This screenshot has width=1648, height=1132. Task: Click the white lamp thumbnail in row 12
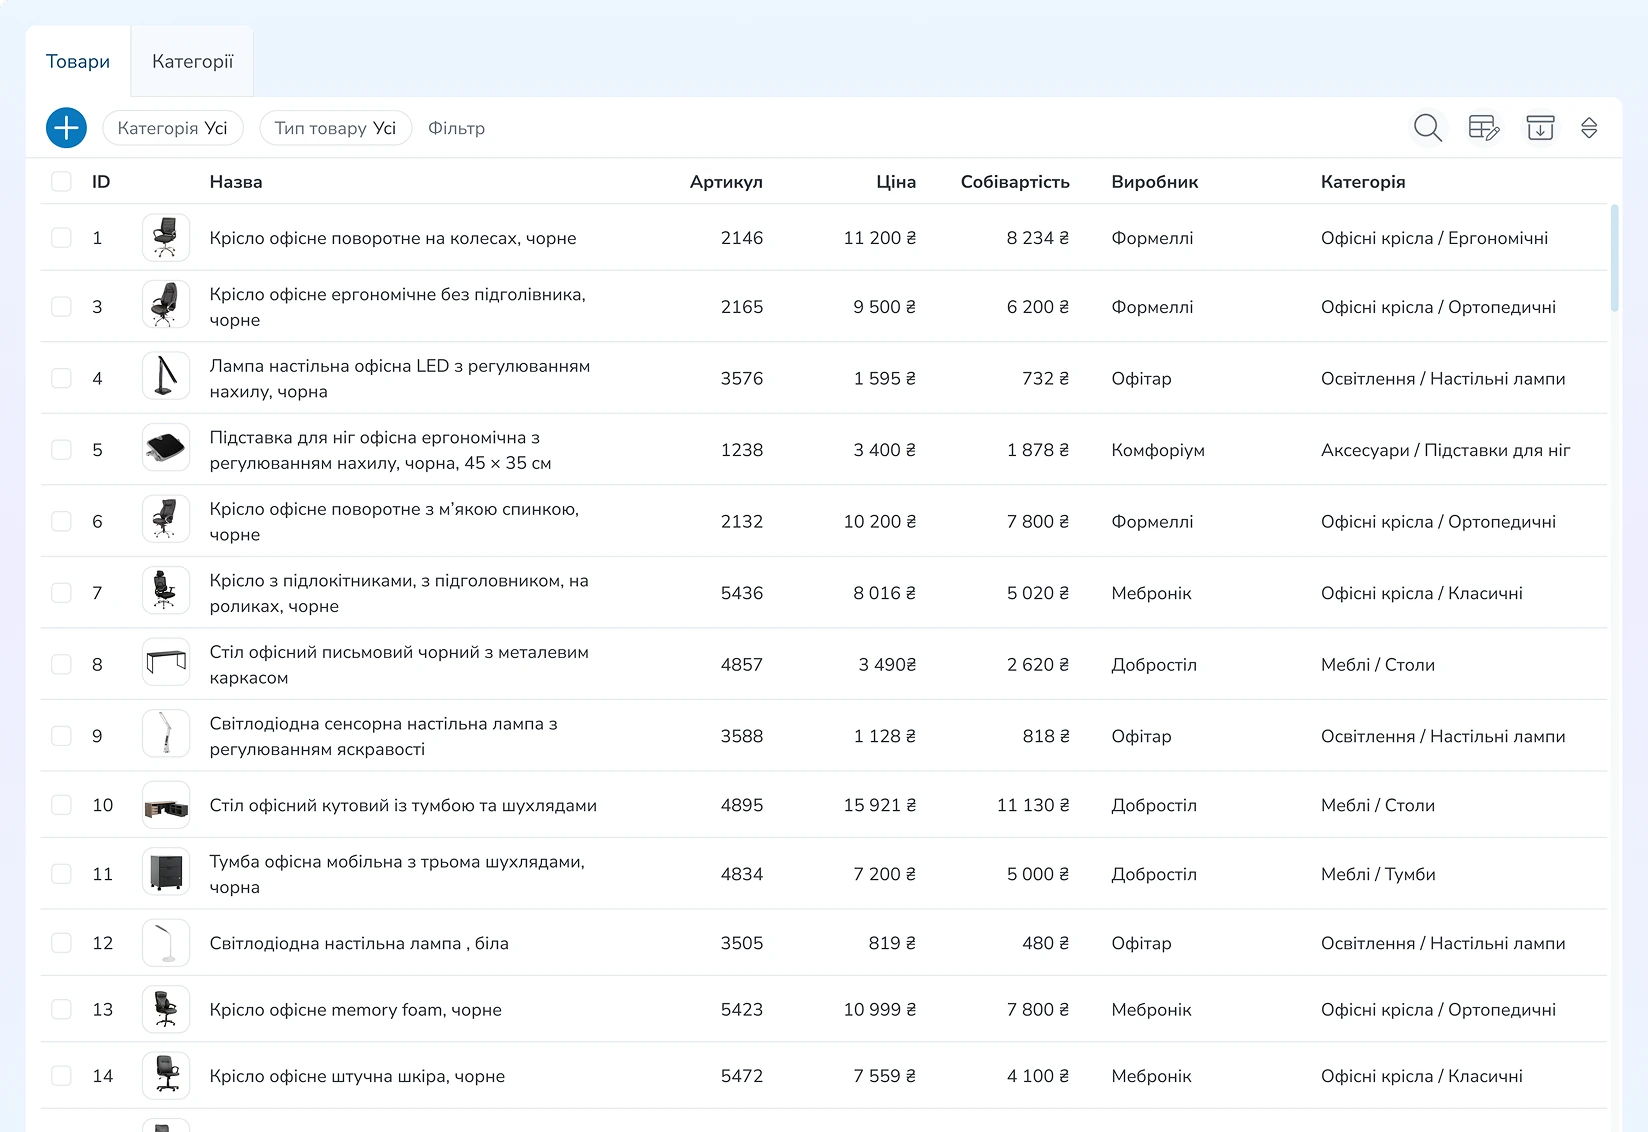pos(166,943)
